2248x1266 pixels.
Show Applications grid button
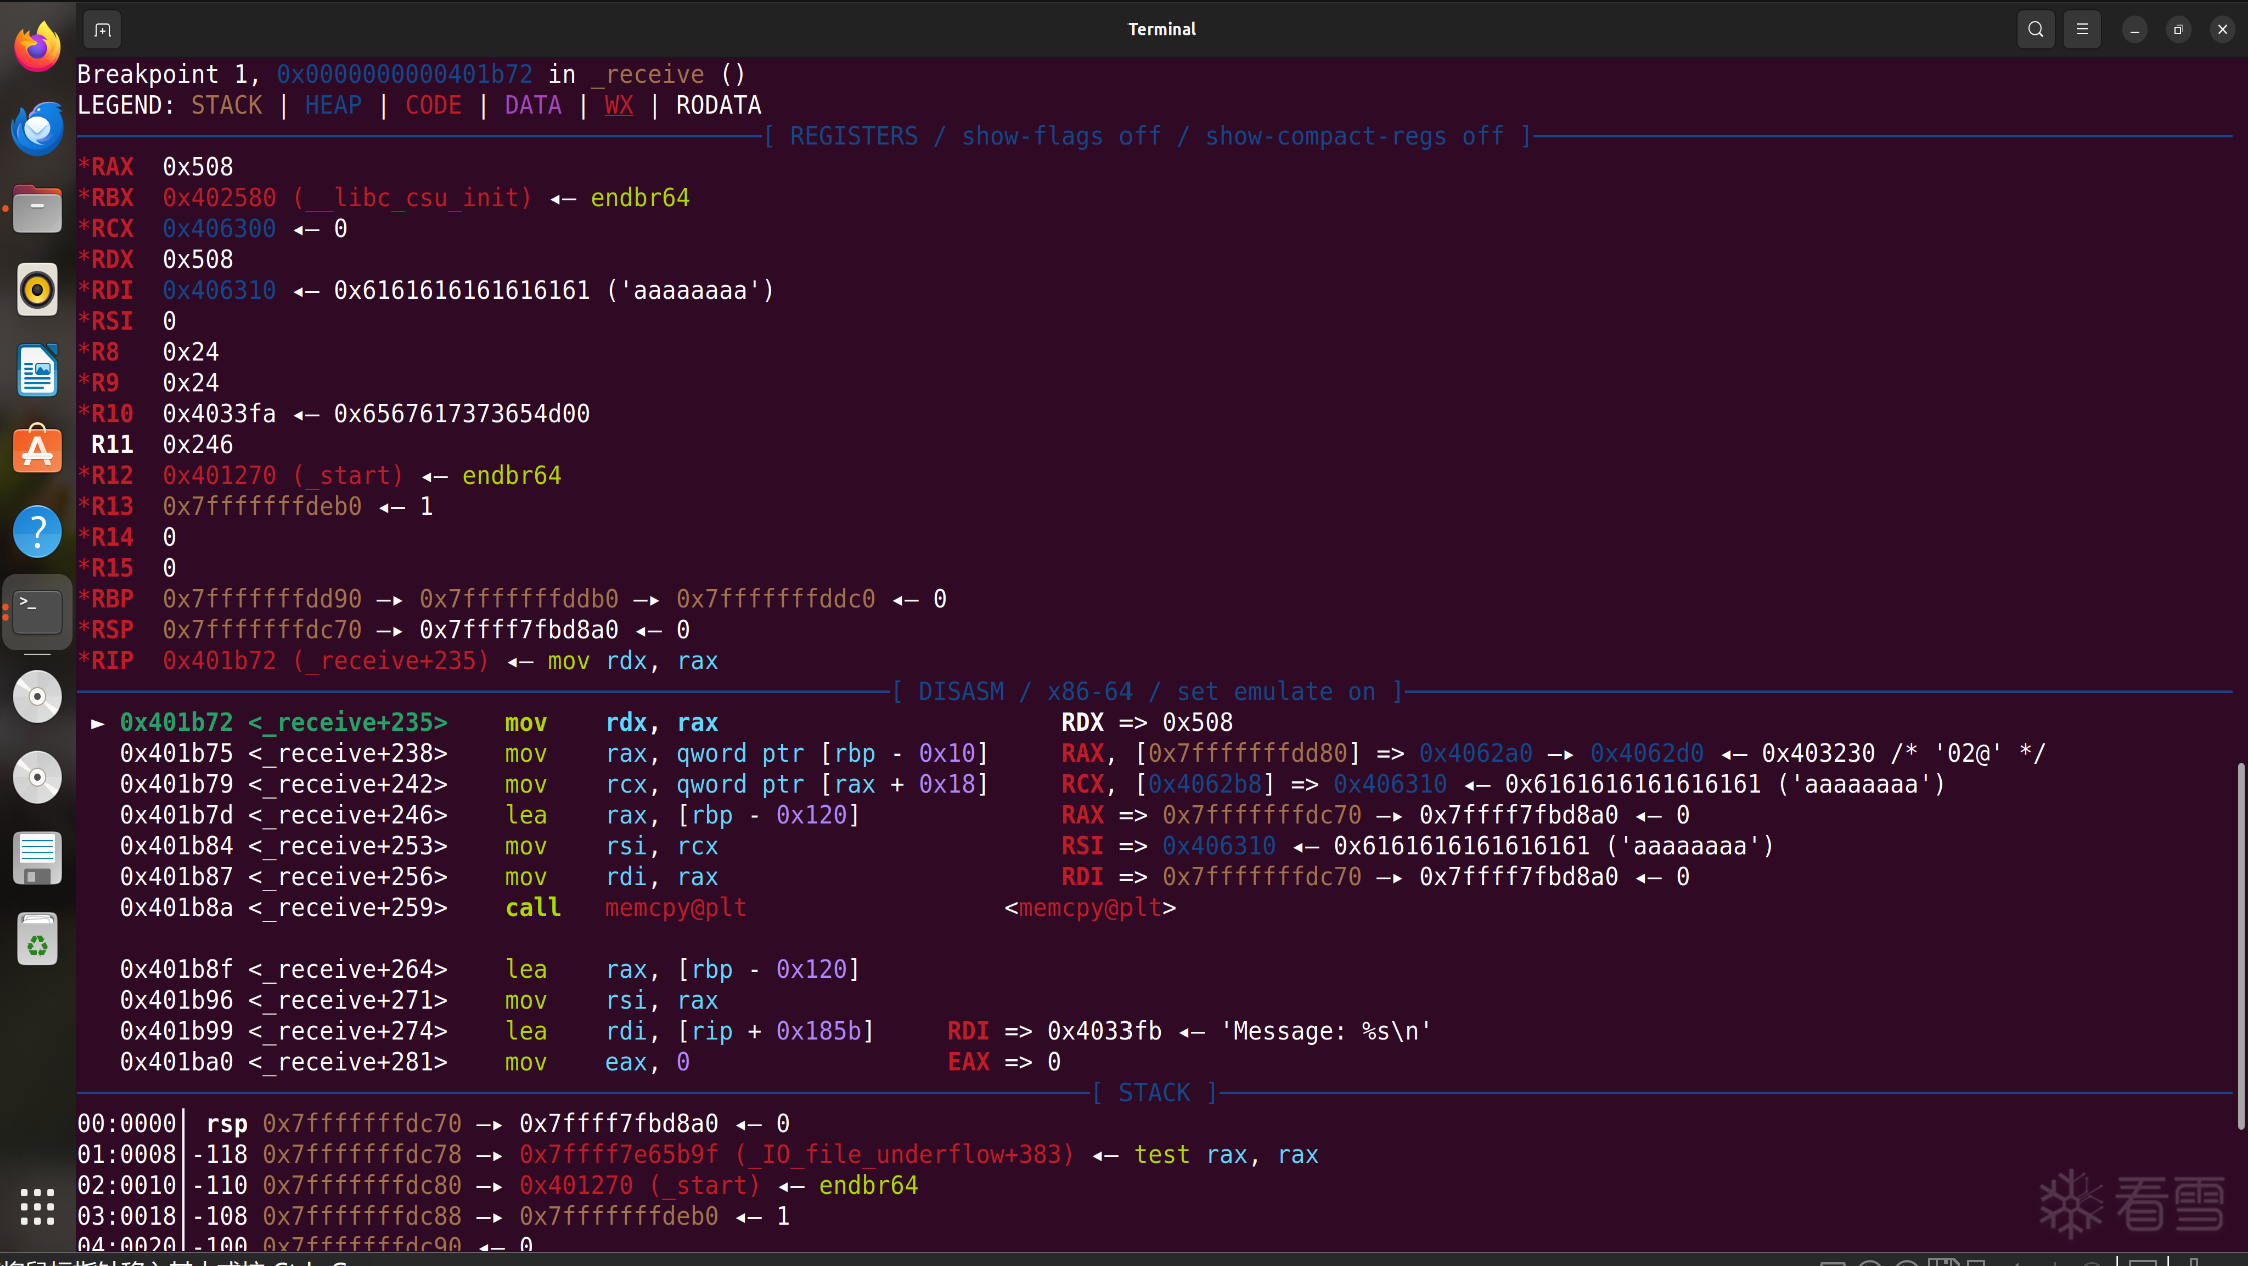coord(38,1206)
